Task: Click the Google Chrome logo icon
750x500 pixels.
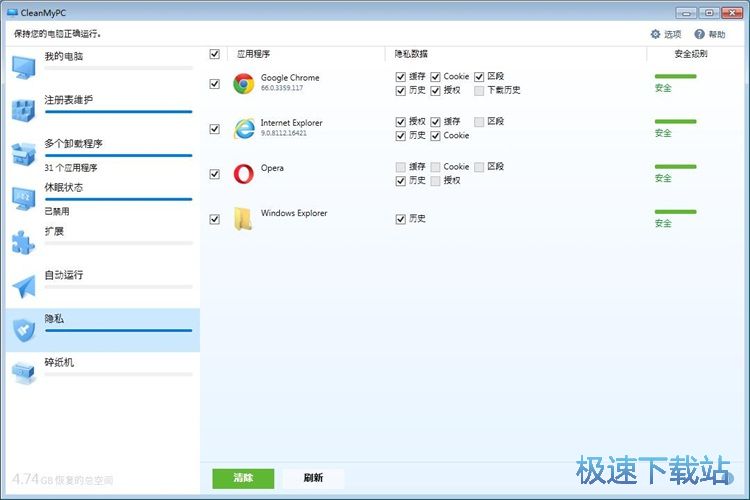Action: click(243, 84)
